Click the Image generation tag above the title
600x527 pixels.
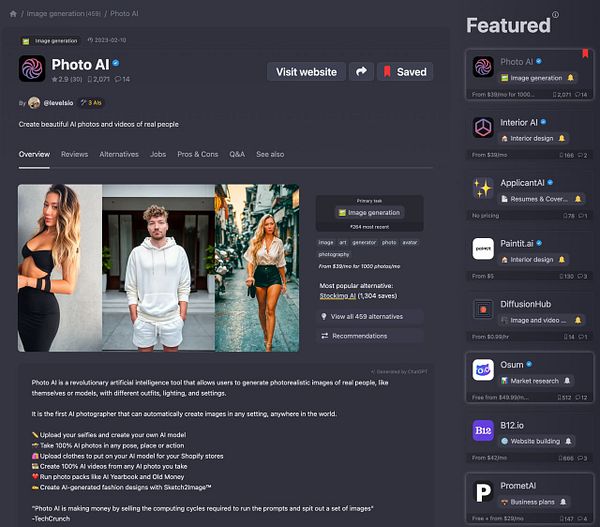pyautogui.click(x=51, y=41)
